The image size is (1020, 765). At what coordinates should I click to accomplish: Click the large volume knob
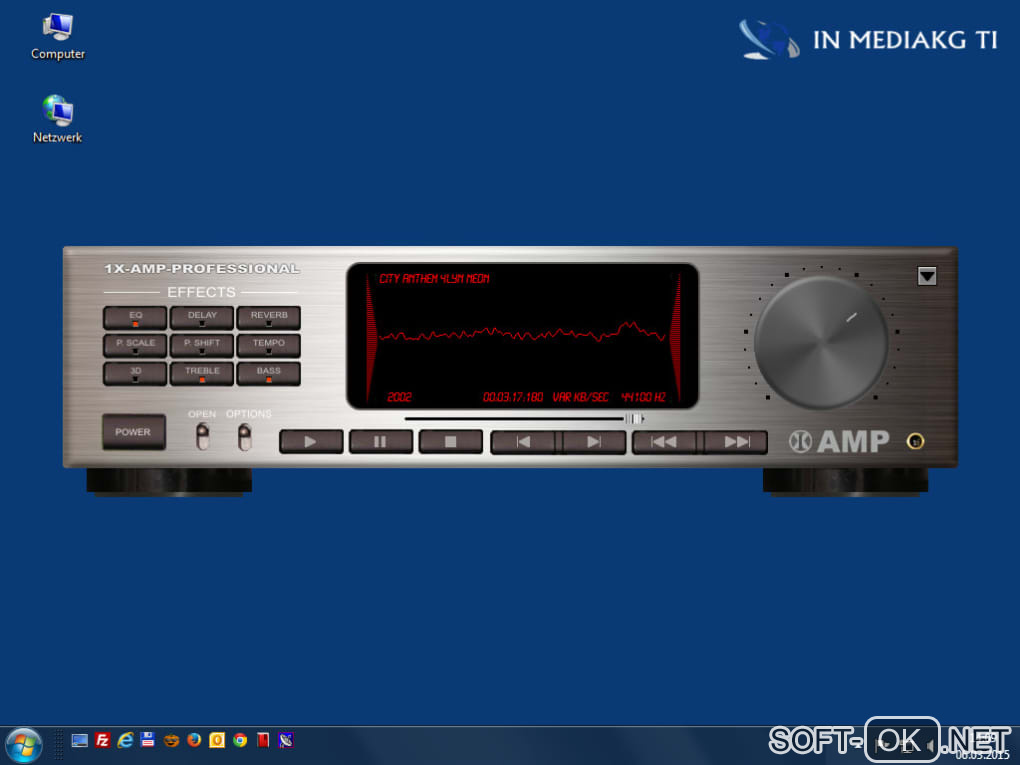(x=821, y=342)
